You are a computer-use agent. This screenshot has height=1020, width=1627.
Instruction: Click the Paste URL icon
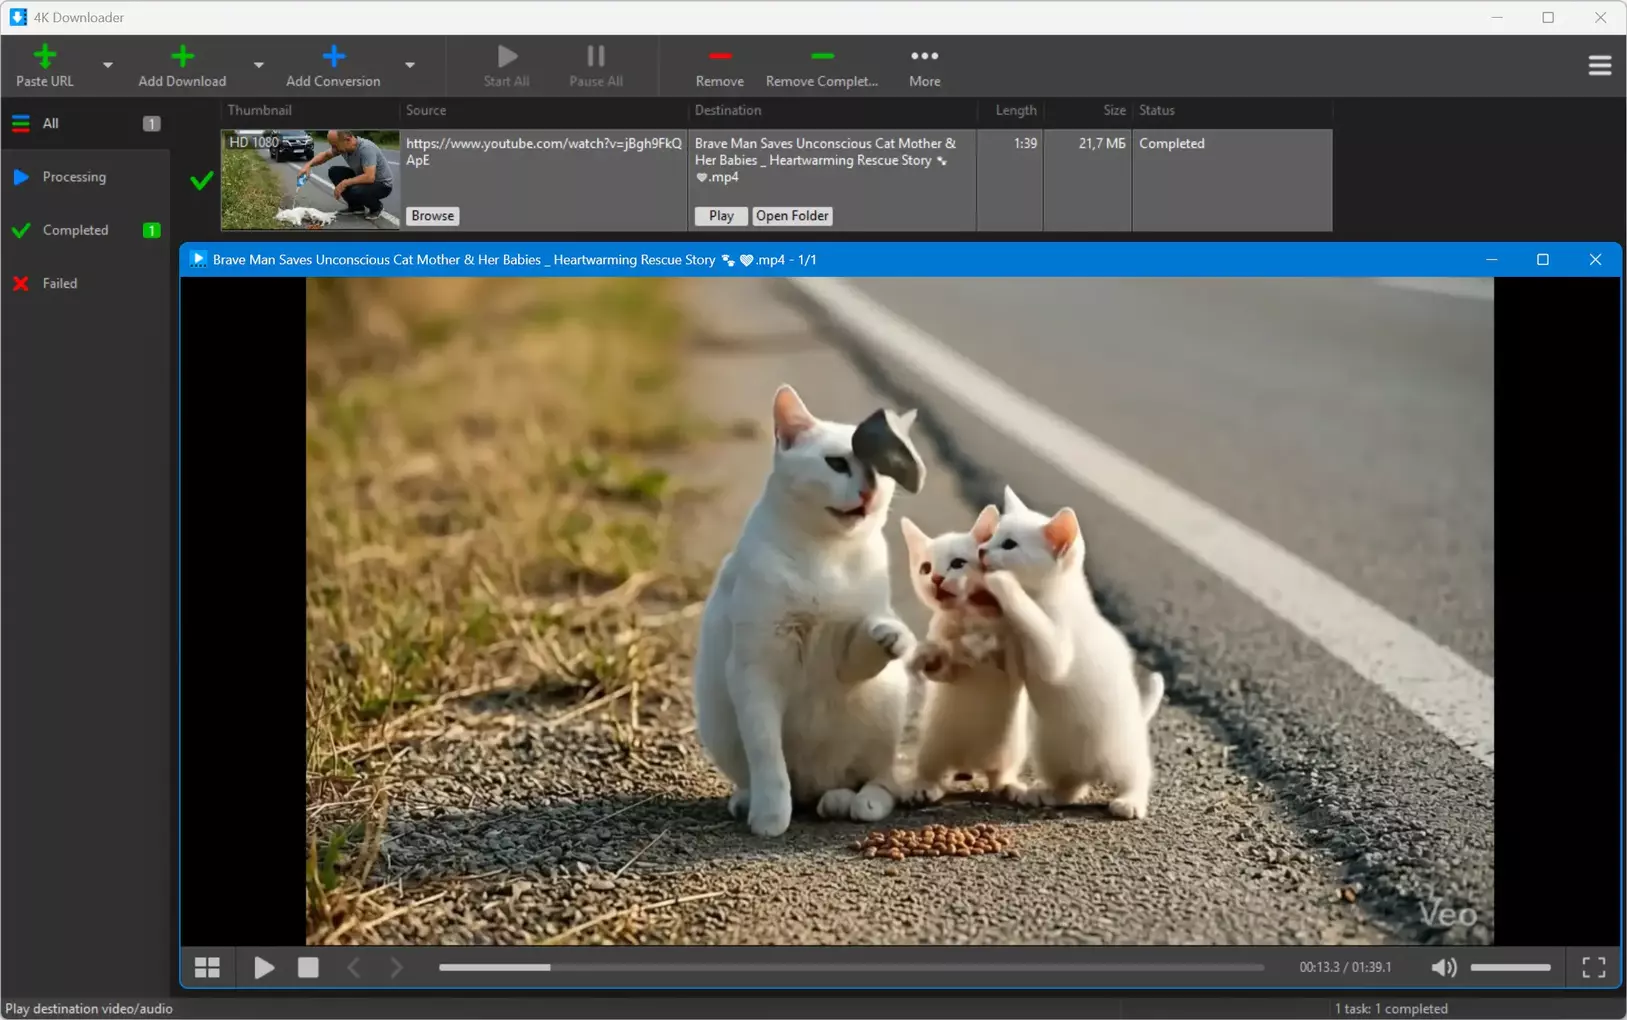[44, 57]
